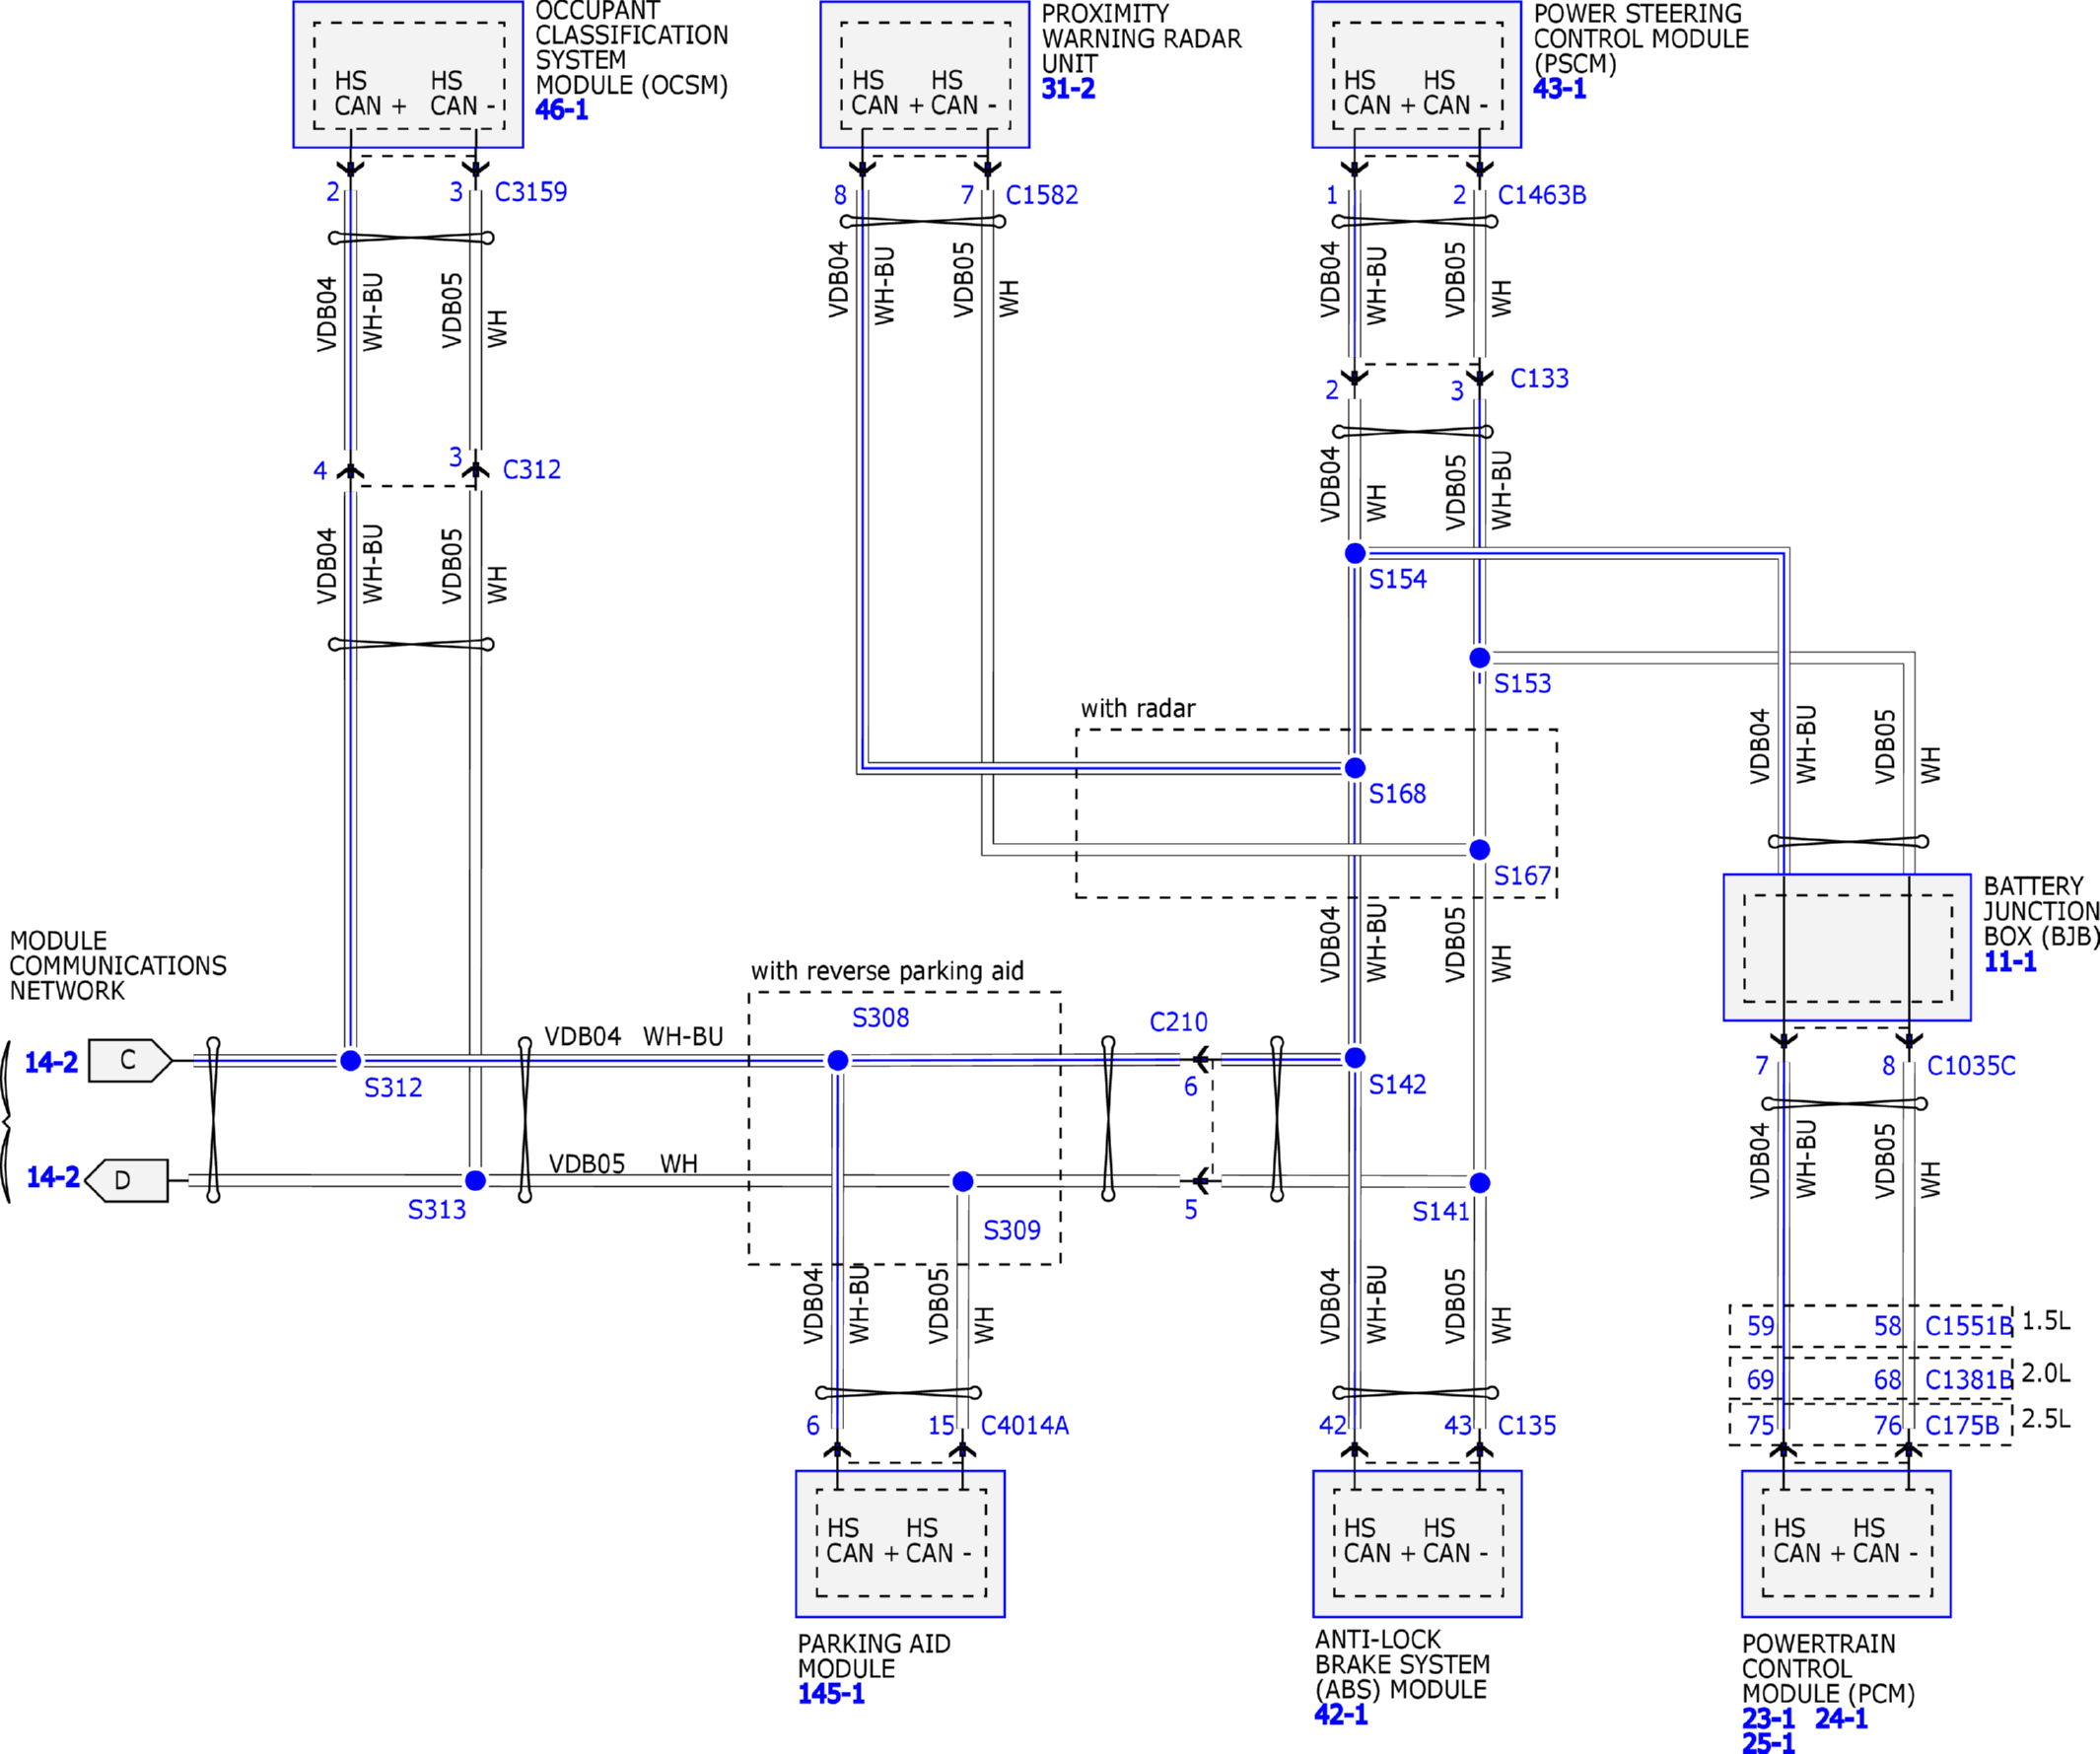Image resolution: width=2100 pixels, height=1754 pixels.
Task: Open the 24-1 PCM page link
Action: (x=1841, y=1719)
